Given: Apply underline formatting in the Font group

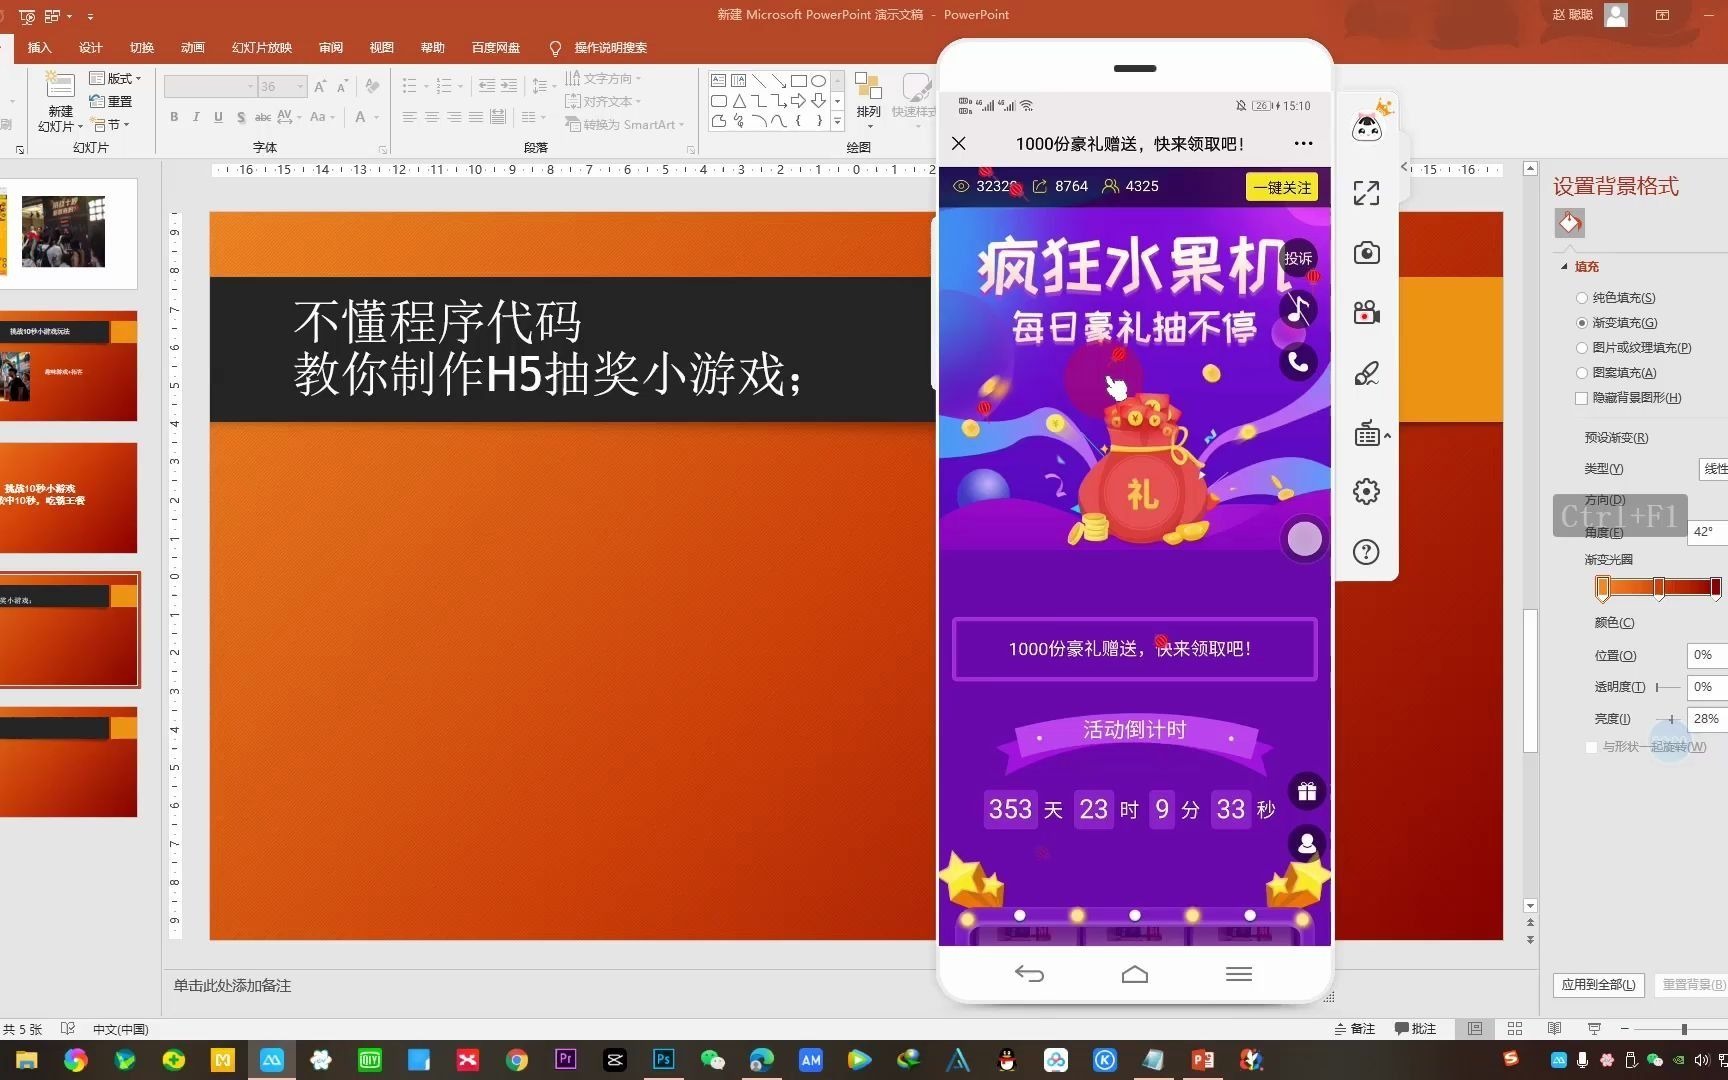Looking at the screenshot, I should [x=218, y=117].
